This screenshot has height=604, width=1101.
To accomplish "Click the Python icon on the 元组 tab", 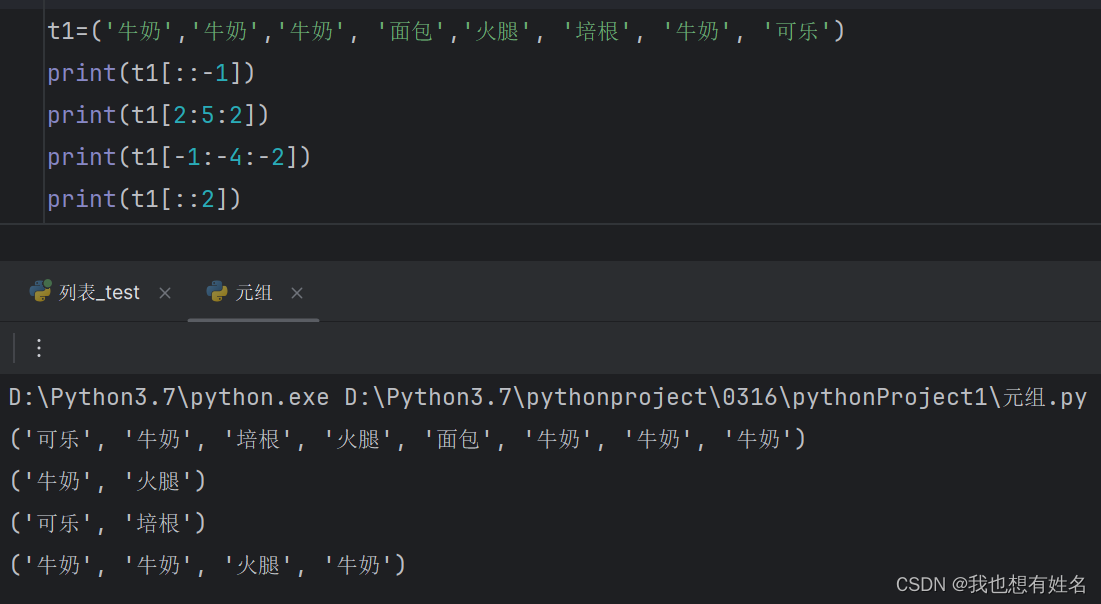I will [216, 292].
